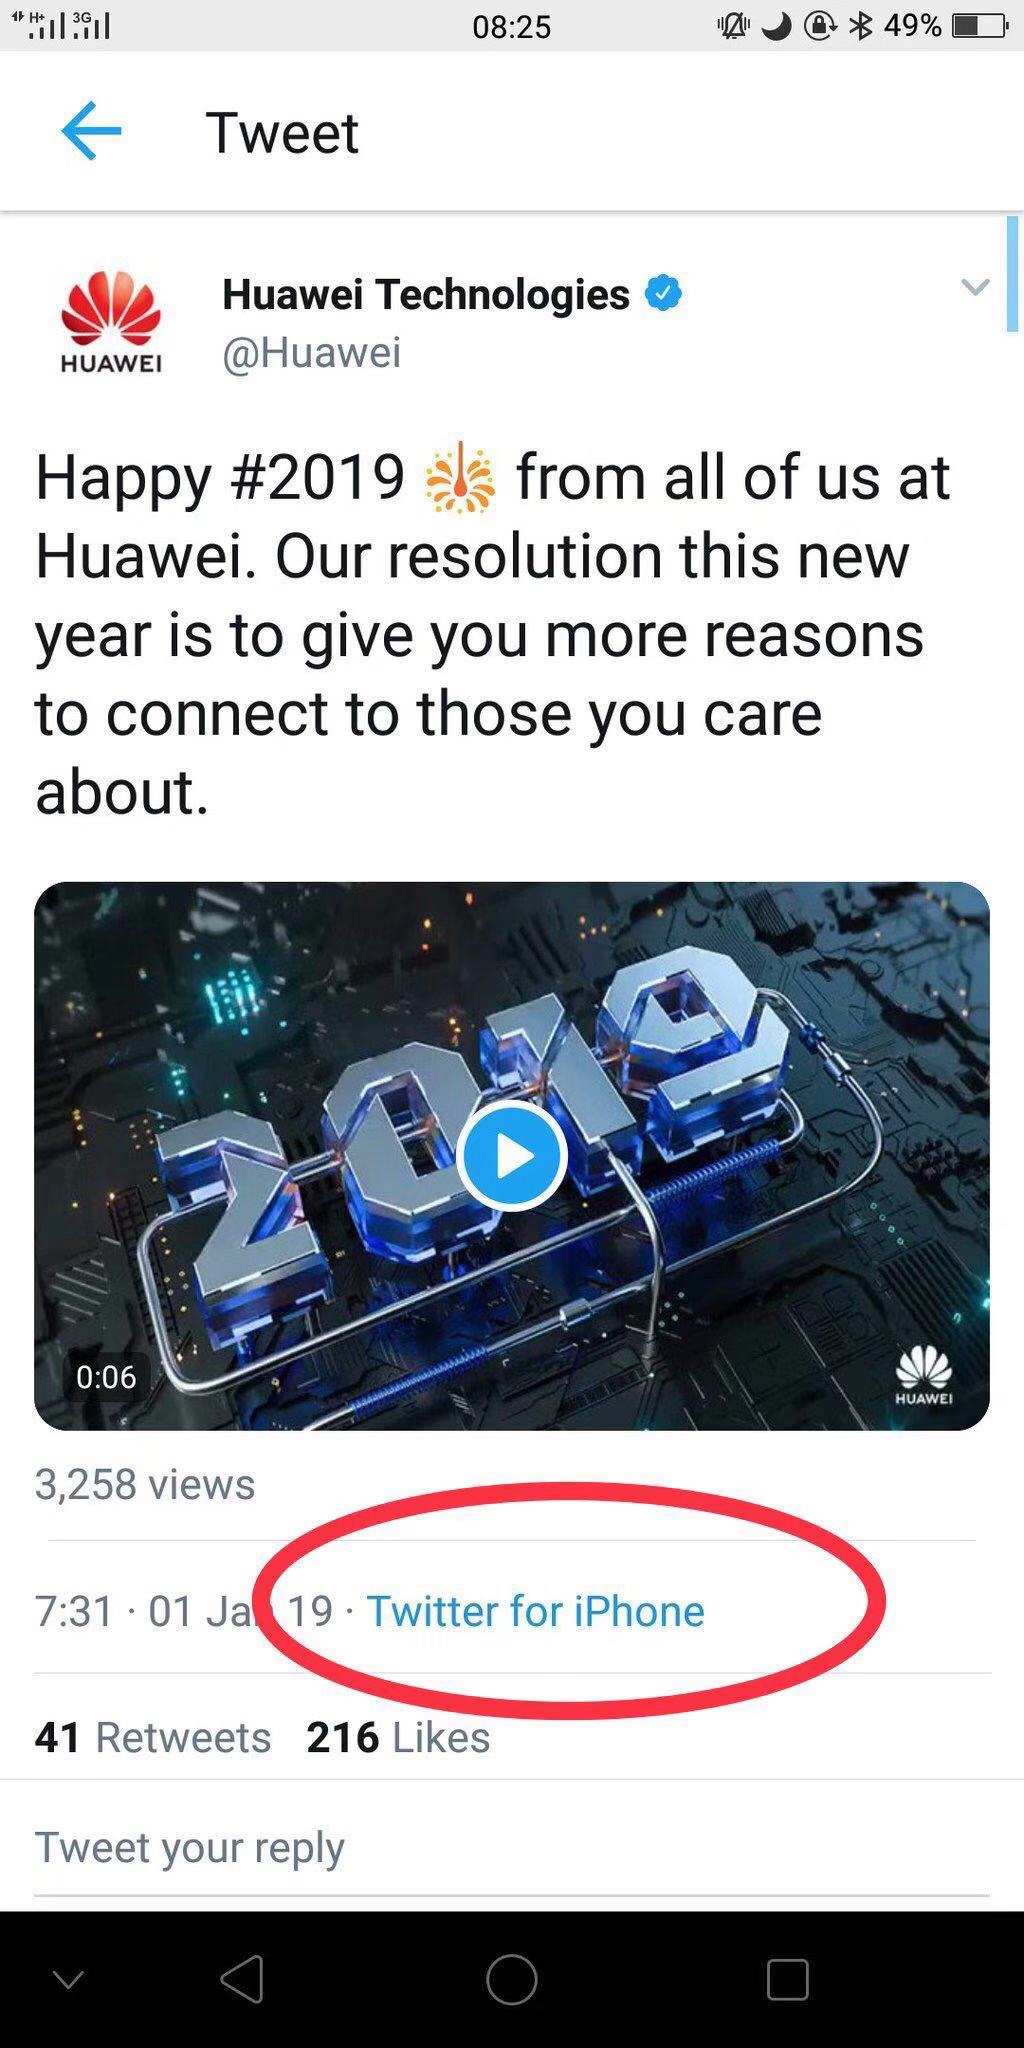
Task: Hide navigation bar with down chevron
Action: [x=68, y=1979]
